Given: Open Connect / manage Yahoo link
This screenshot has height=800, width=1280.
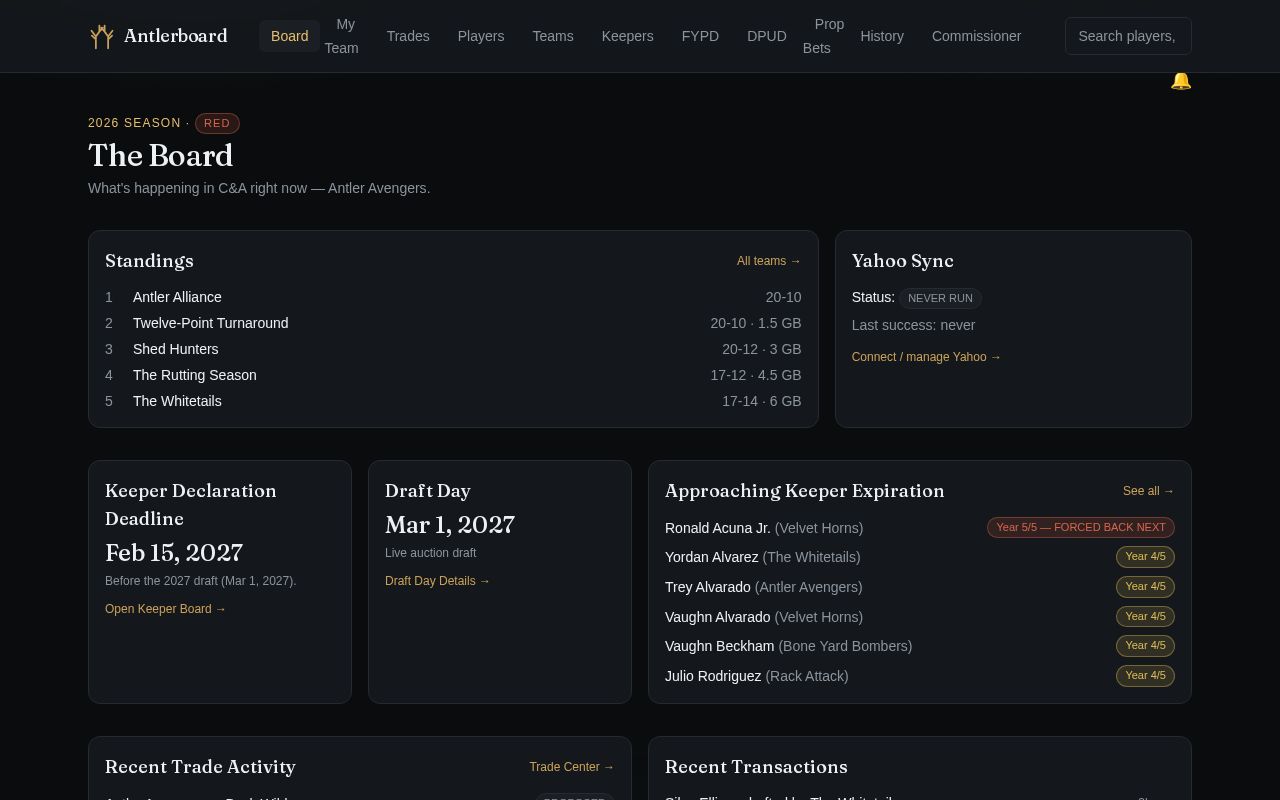Looking at the screenshot, I should coord(926,357).
